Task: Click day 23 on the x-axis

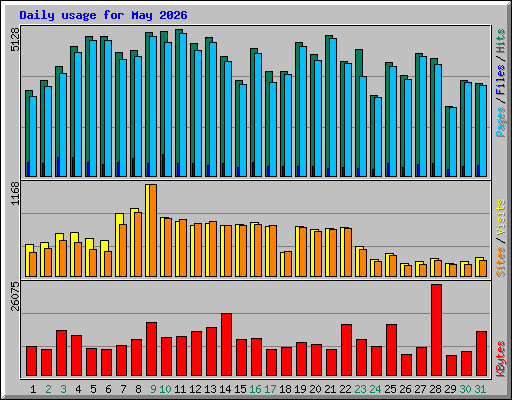Action: [x=360, y=389]
